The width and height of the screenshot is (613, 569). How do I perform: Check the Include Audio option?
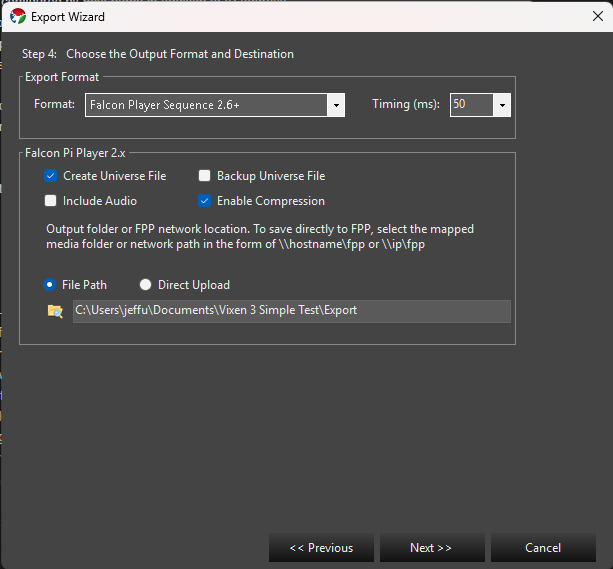click(x=50, y=201)
